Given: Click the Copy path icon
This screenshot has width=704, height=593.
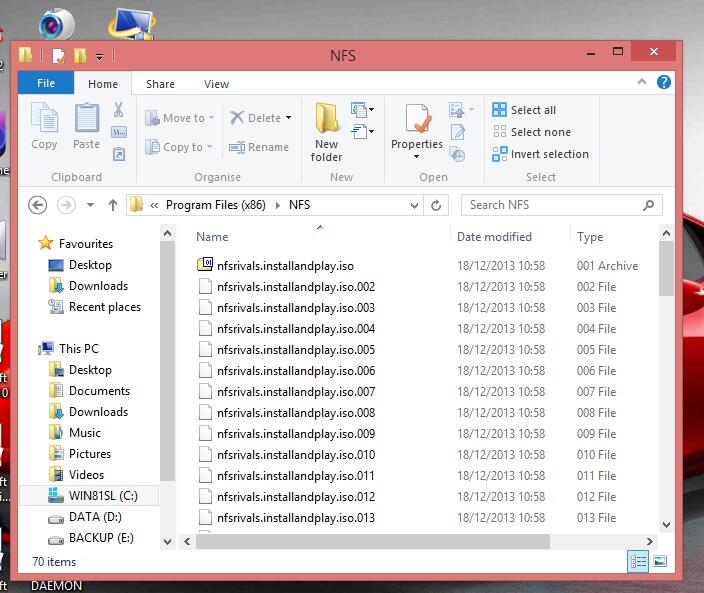Looking at the screenshot, I should click(119, 132).
